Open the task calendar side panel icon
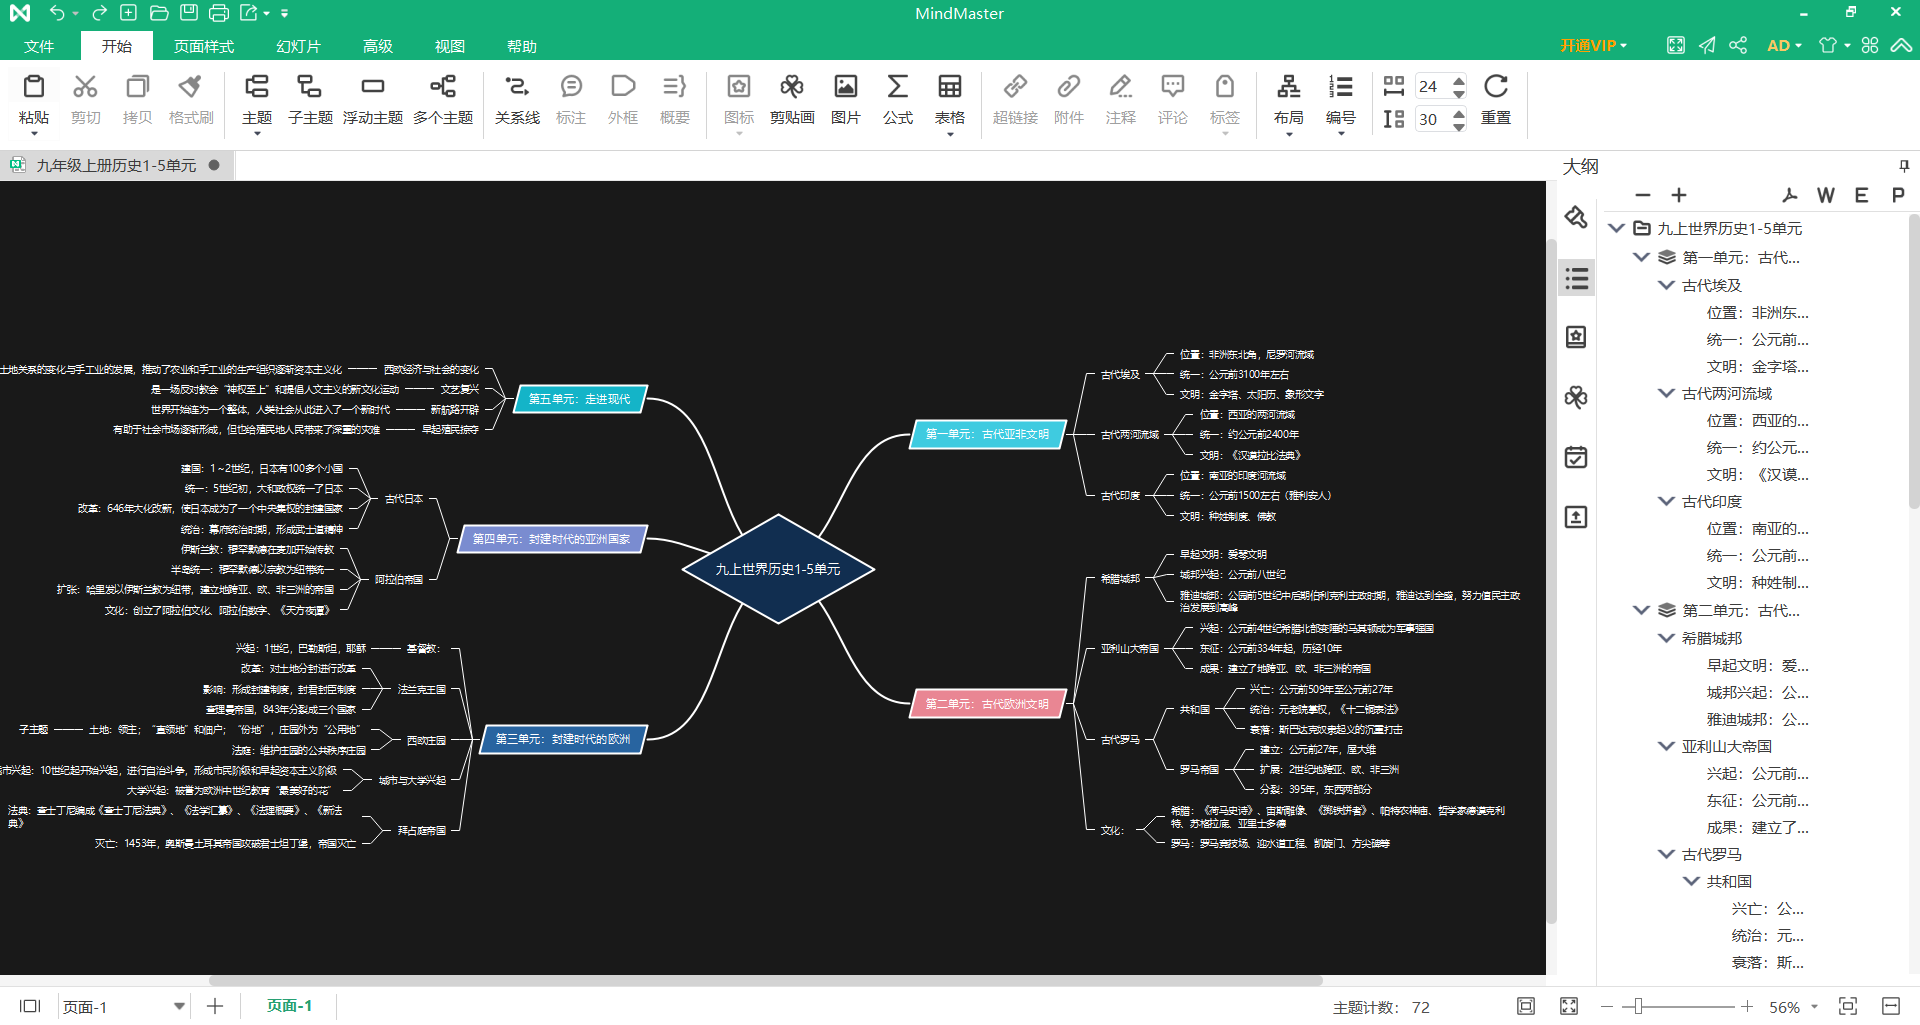The height and width of the screenshot is (1025, 1920). (1577, 457)
